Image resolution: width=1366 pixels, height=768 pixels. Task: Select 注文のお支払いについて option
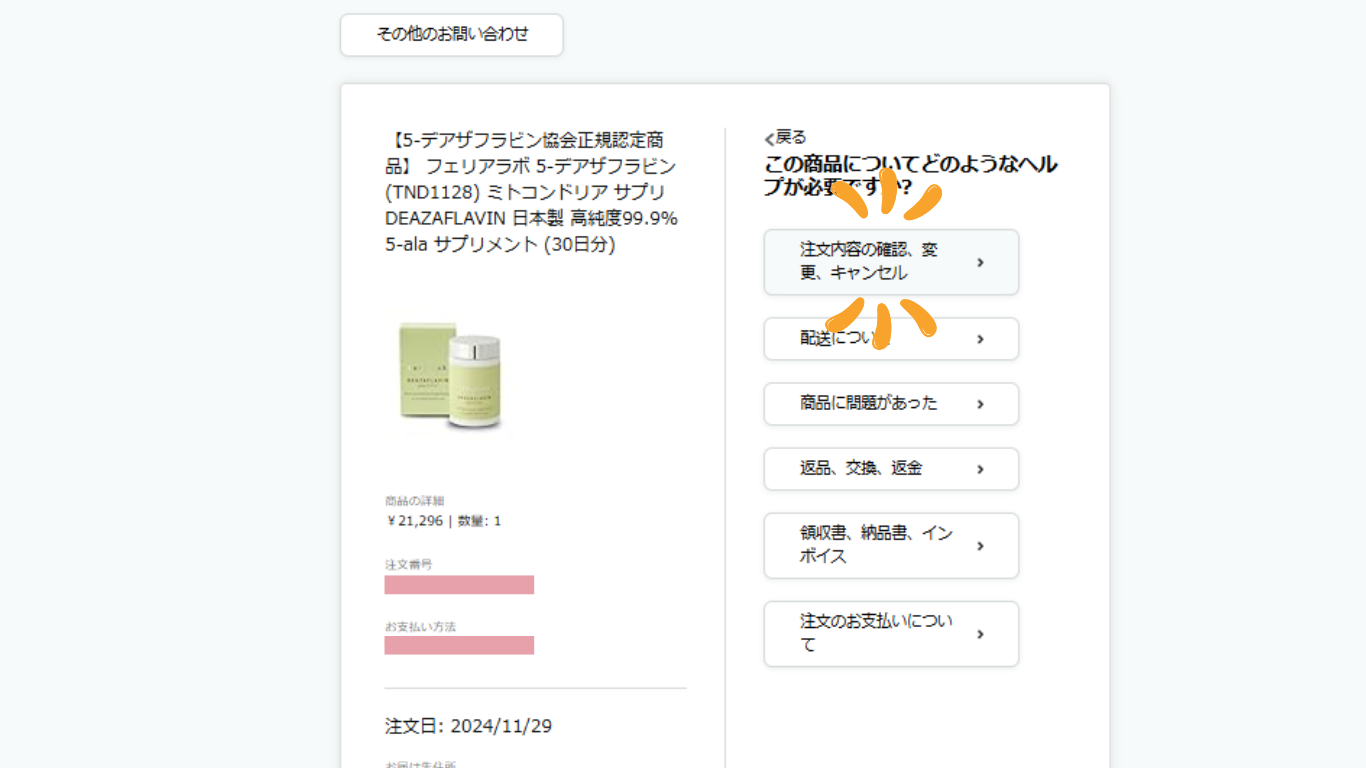pyautogui.click(x=875, y=633)
